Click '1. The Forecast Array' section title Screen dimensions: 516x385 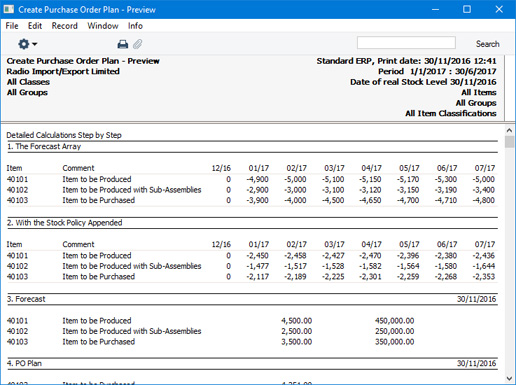point(44,146)
